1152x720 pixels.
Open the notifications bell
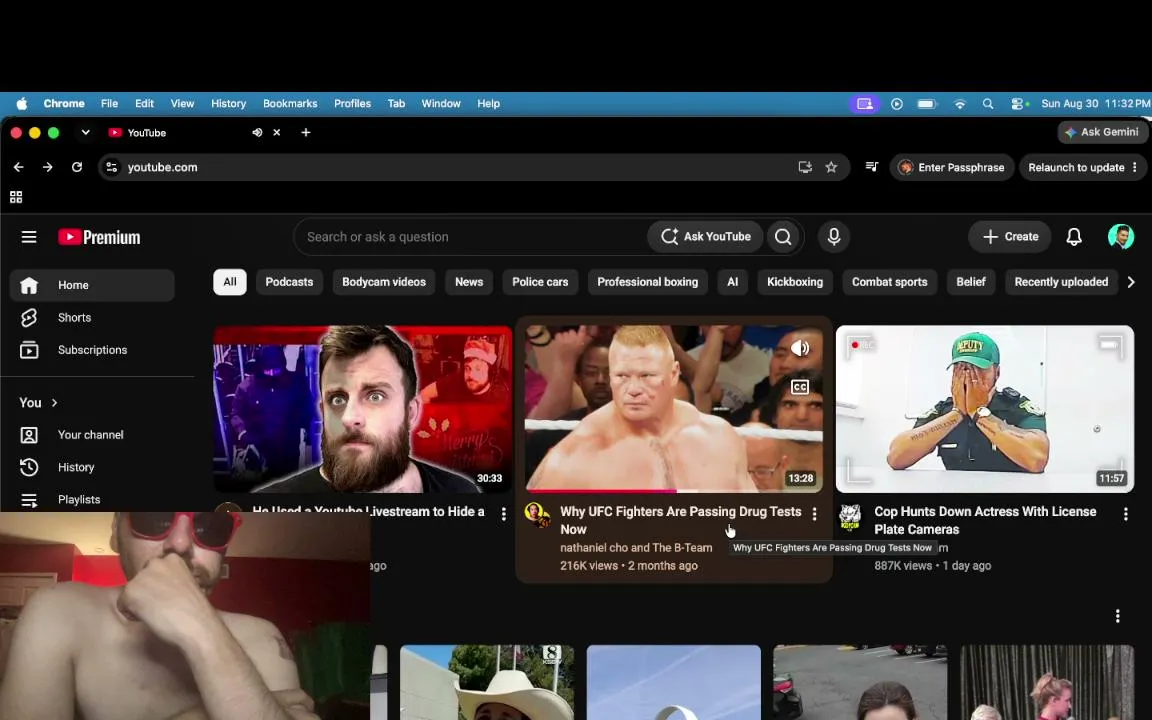click(1074, 237)
